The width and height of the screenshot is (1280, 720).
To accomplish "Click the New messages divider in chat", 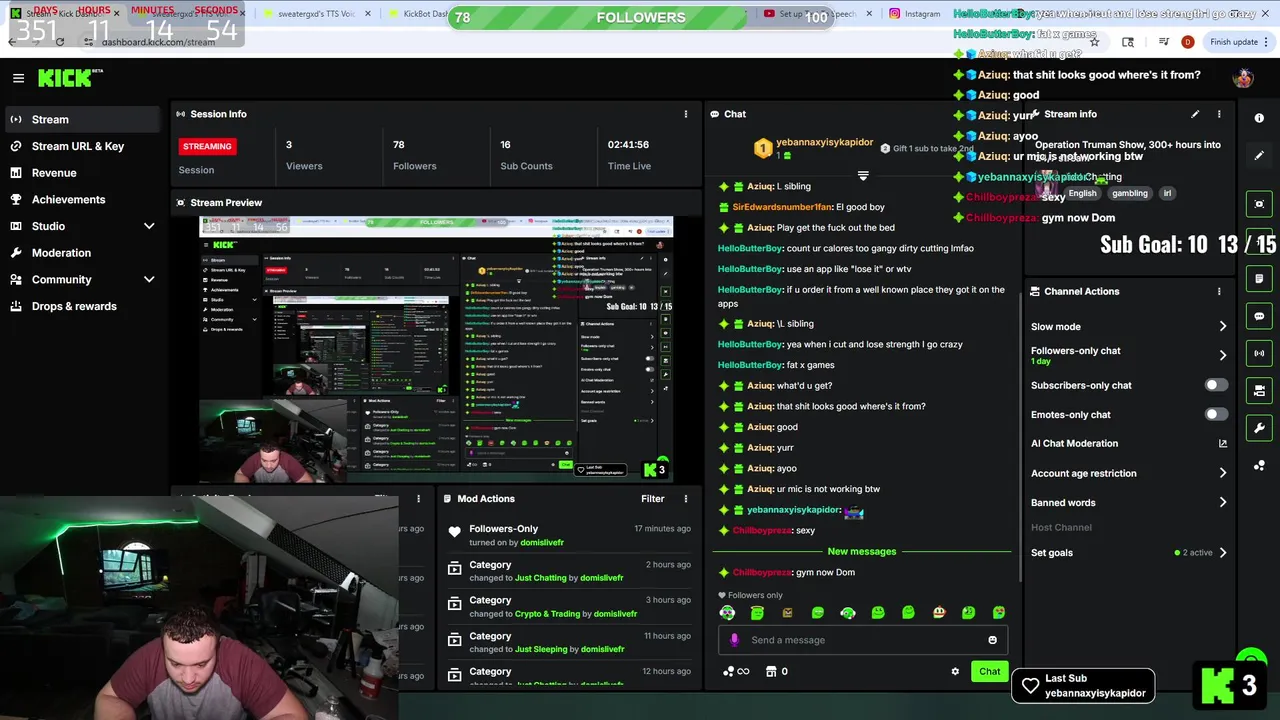I will 861,551.
